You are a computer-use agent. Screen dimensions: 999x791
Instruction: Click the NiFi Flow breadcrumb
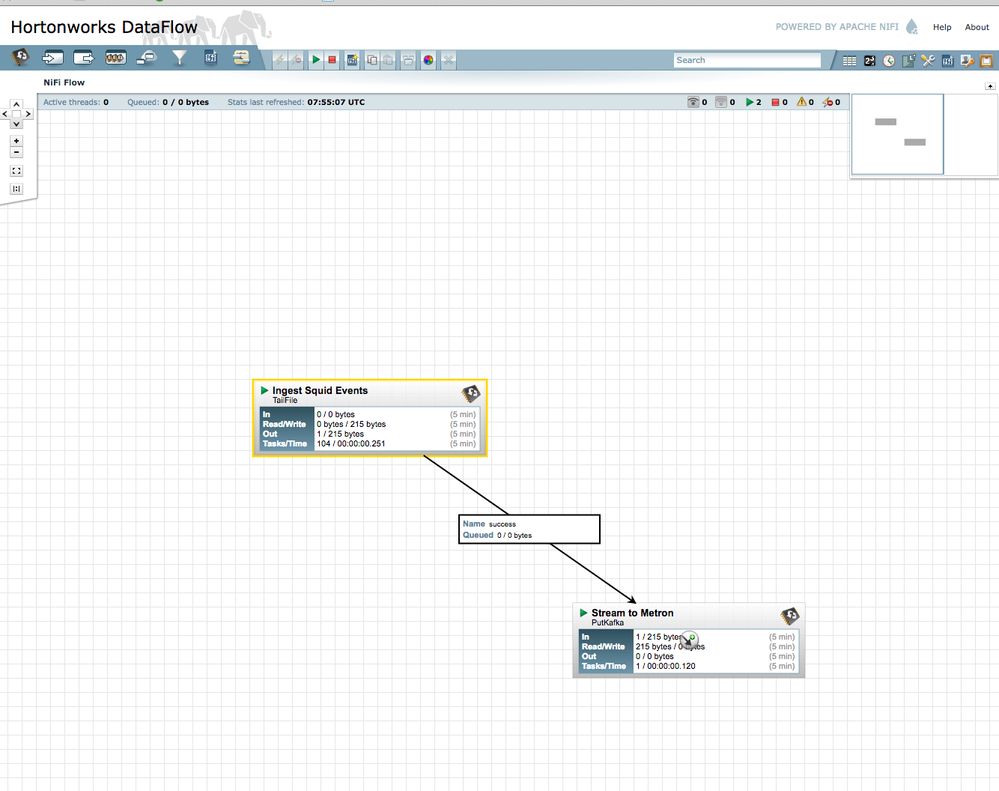[x=63, y=82]
